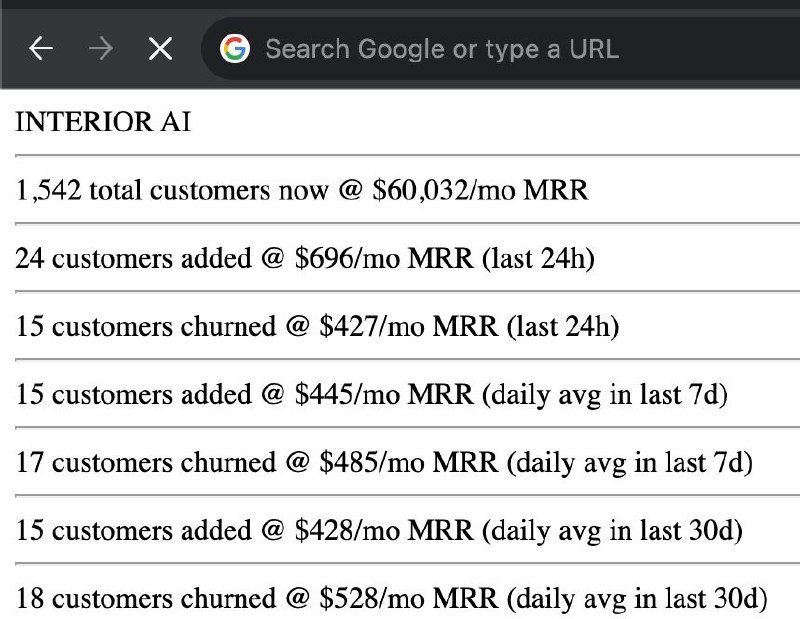Click the 15 customers added $428/mo line
Image resolution: width=800 pixels, height=619 pixels.
tap(379, 530)
